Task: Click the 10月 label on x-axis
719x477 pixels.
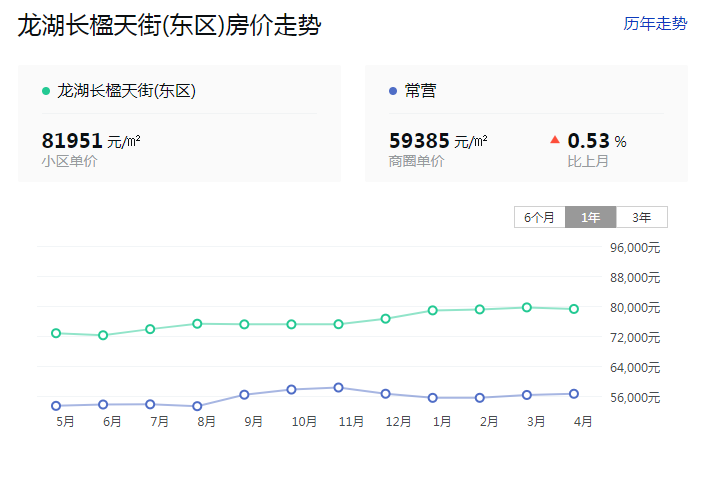Action: coord(304,422)
